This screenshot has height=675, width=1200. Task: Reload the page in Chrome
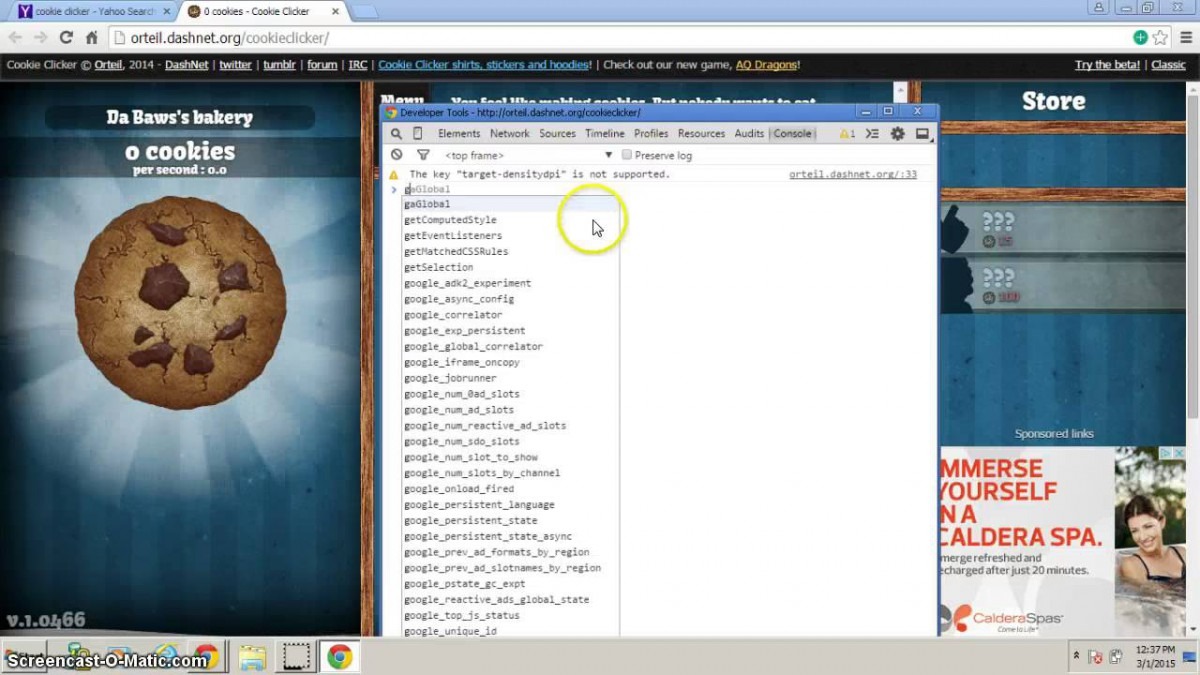tap(66, 38)
